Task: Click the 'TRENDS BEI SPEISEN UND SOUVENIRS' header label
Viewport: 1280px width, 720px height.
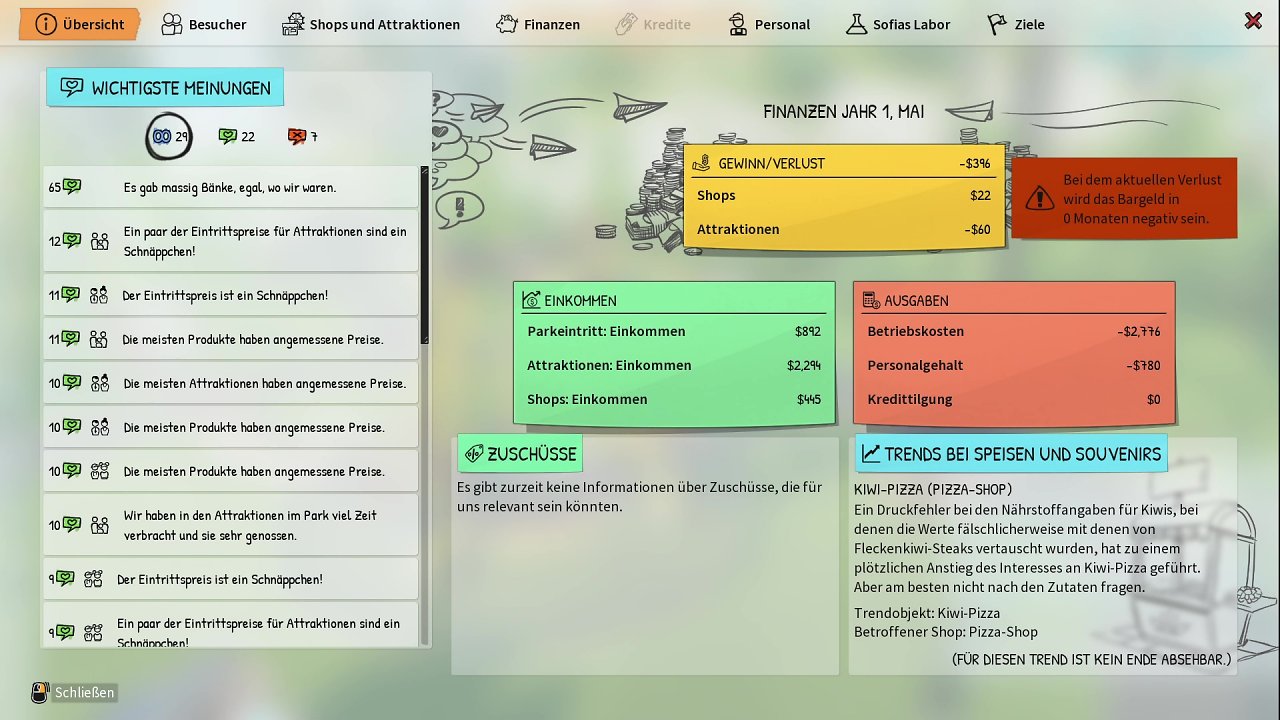Action: click(1023, 454)
